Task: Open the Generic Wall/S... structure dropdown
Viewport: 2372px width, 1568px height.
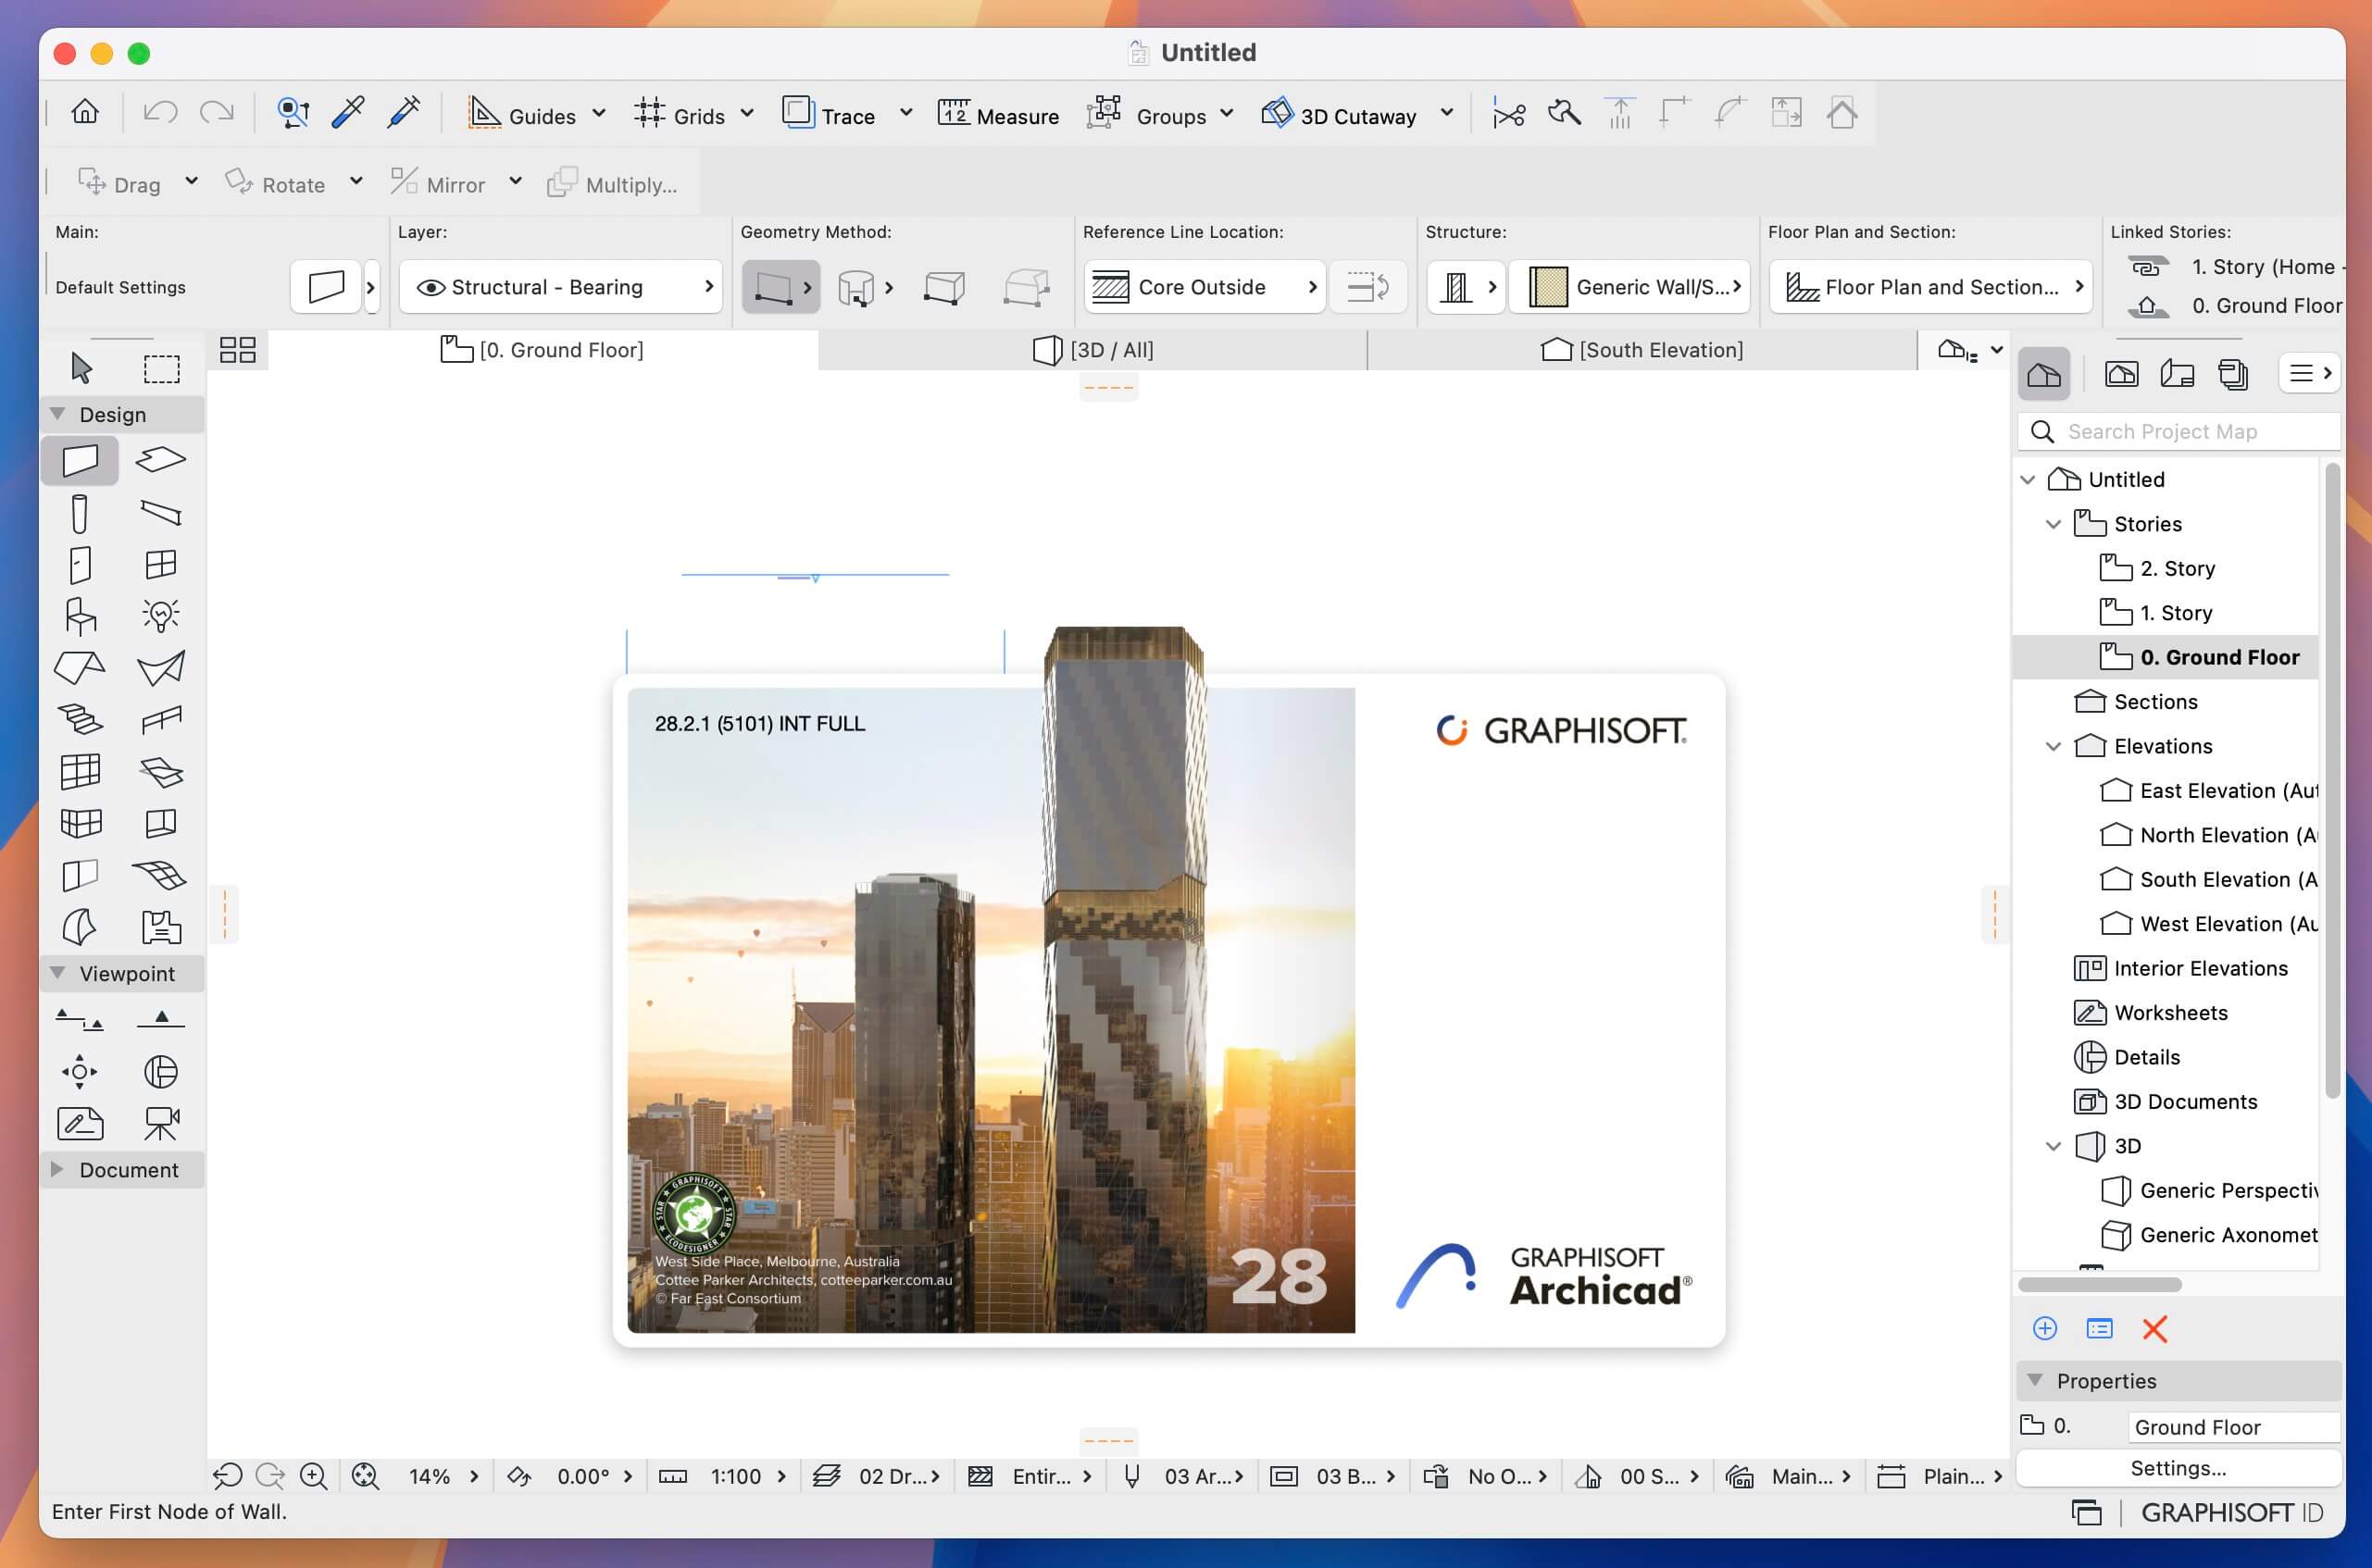Action: 1630,287
